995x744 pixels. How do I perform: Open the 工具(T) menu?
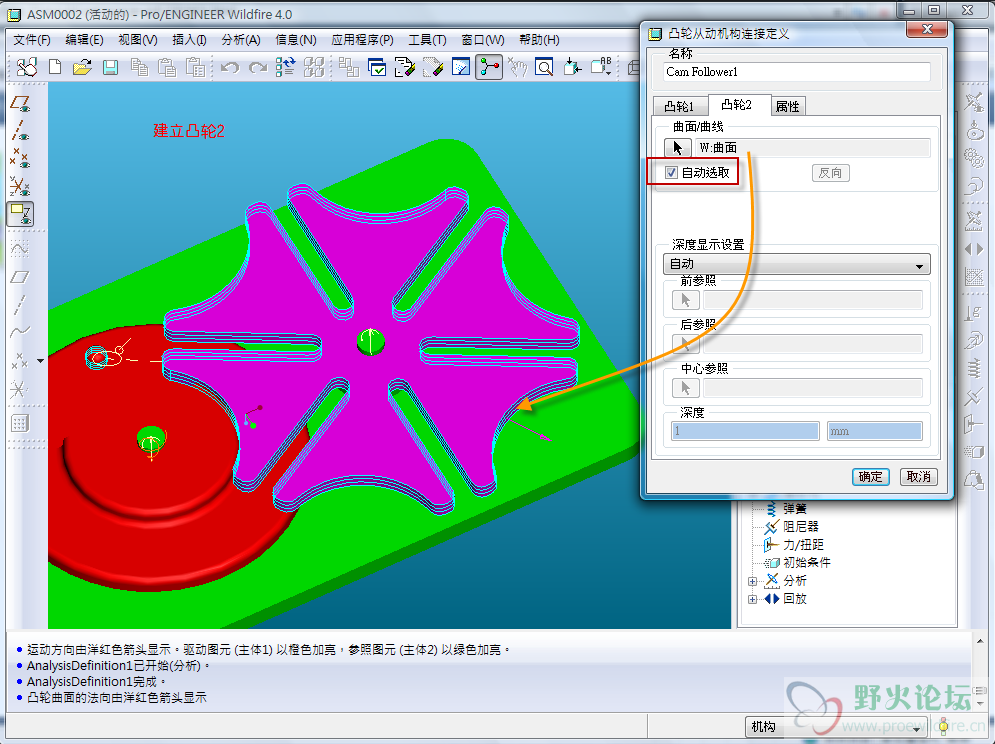pos(427,40)
